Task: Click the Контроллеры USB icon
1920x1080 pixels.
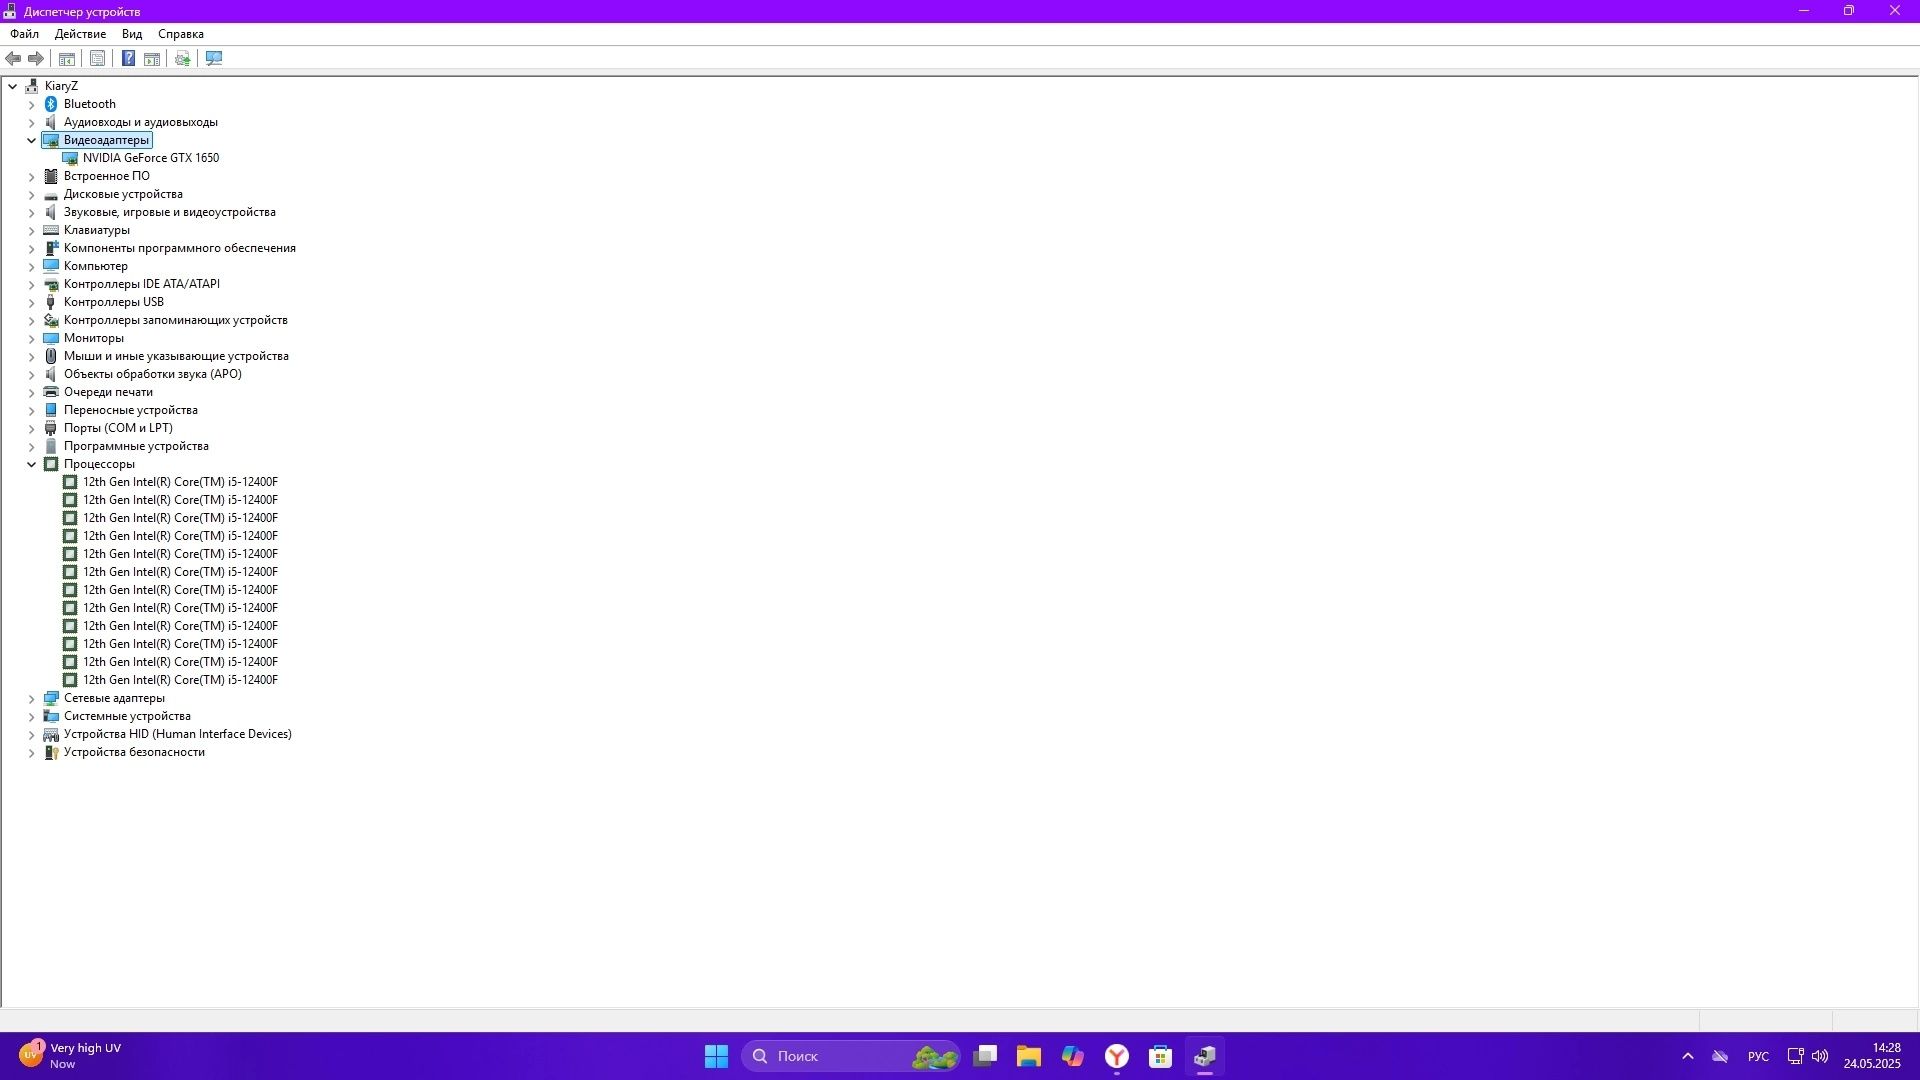Action: (51, 302)
